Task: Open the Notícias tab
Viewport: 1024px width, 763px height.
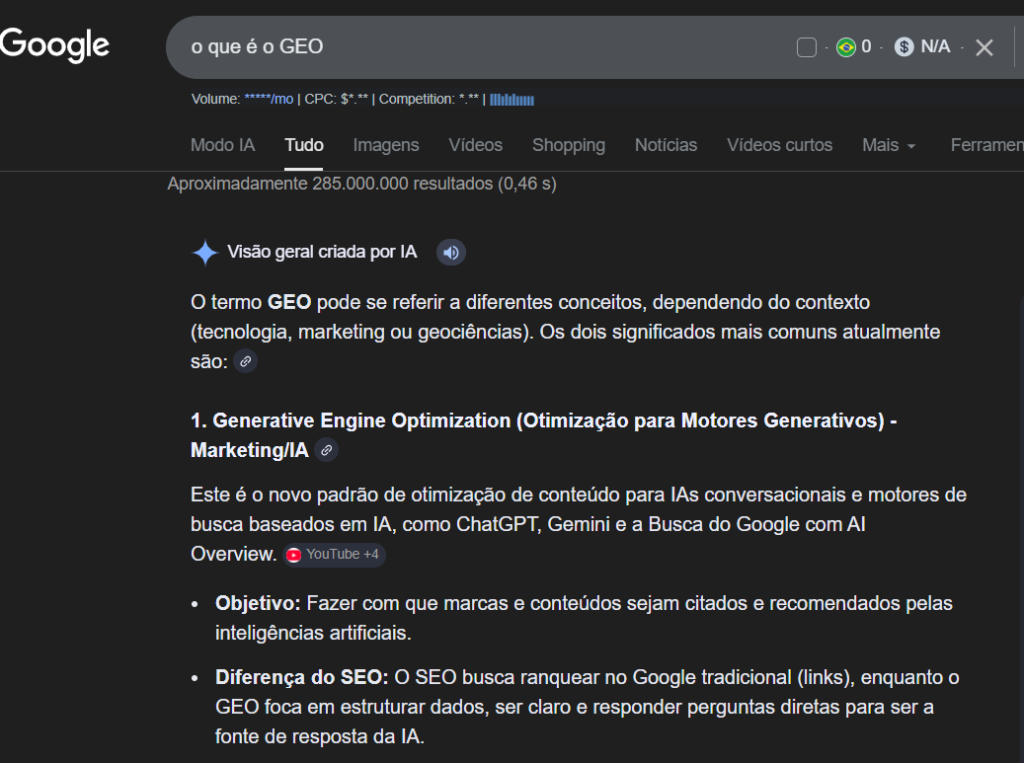Action: tap(666, 145)
